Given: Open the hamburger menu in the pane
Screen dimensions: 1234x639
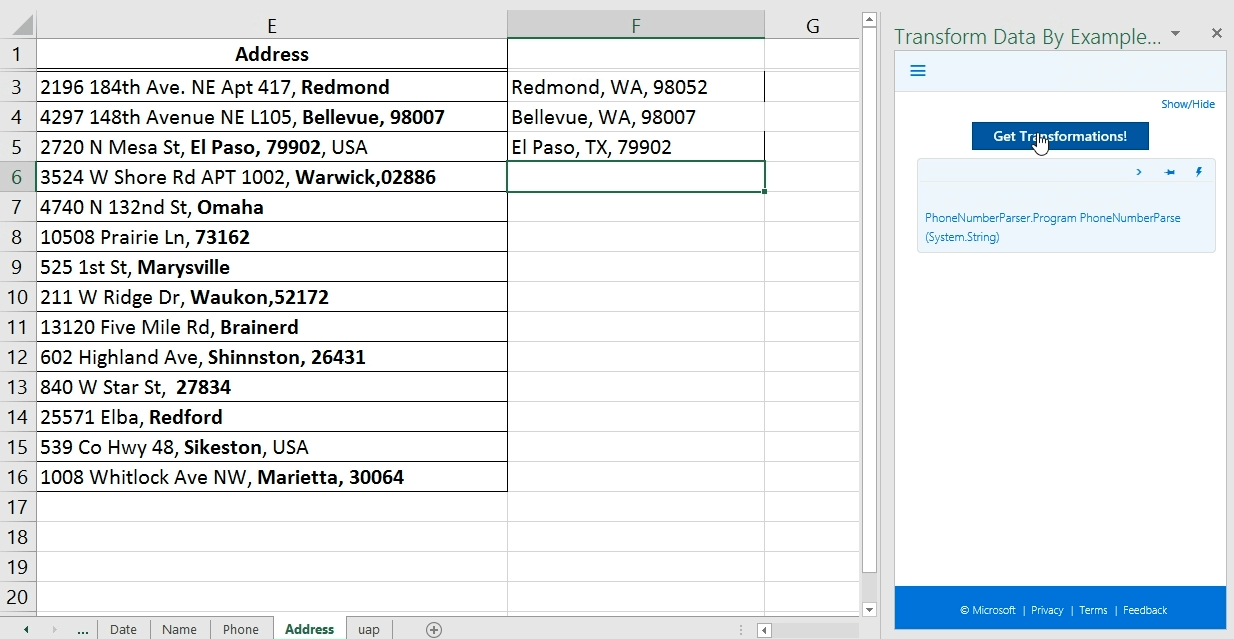Looking at the screenshot, I should tap(918, 71).
